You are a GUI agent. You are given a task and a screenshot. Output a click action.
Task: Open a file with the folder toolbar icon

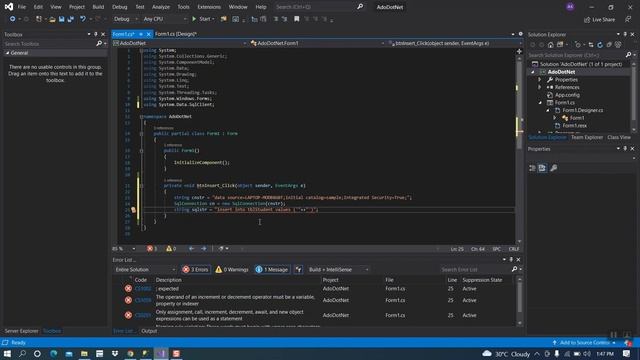click(x=52, y=19)
